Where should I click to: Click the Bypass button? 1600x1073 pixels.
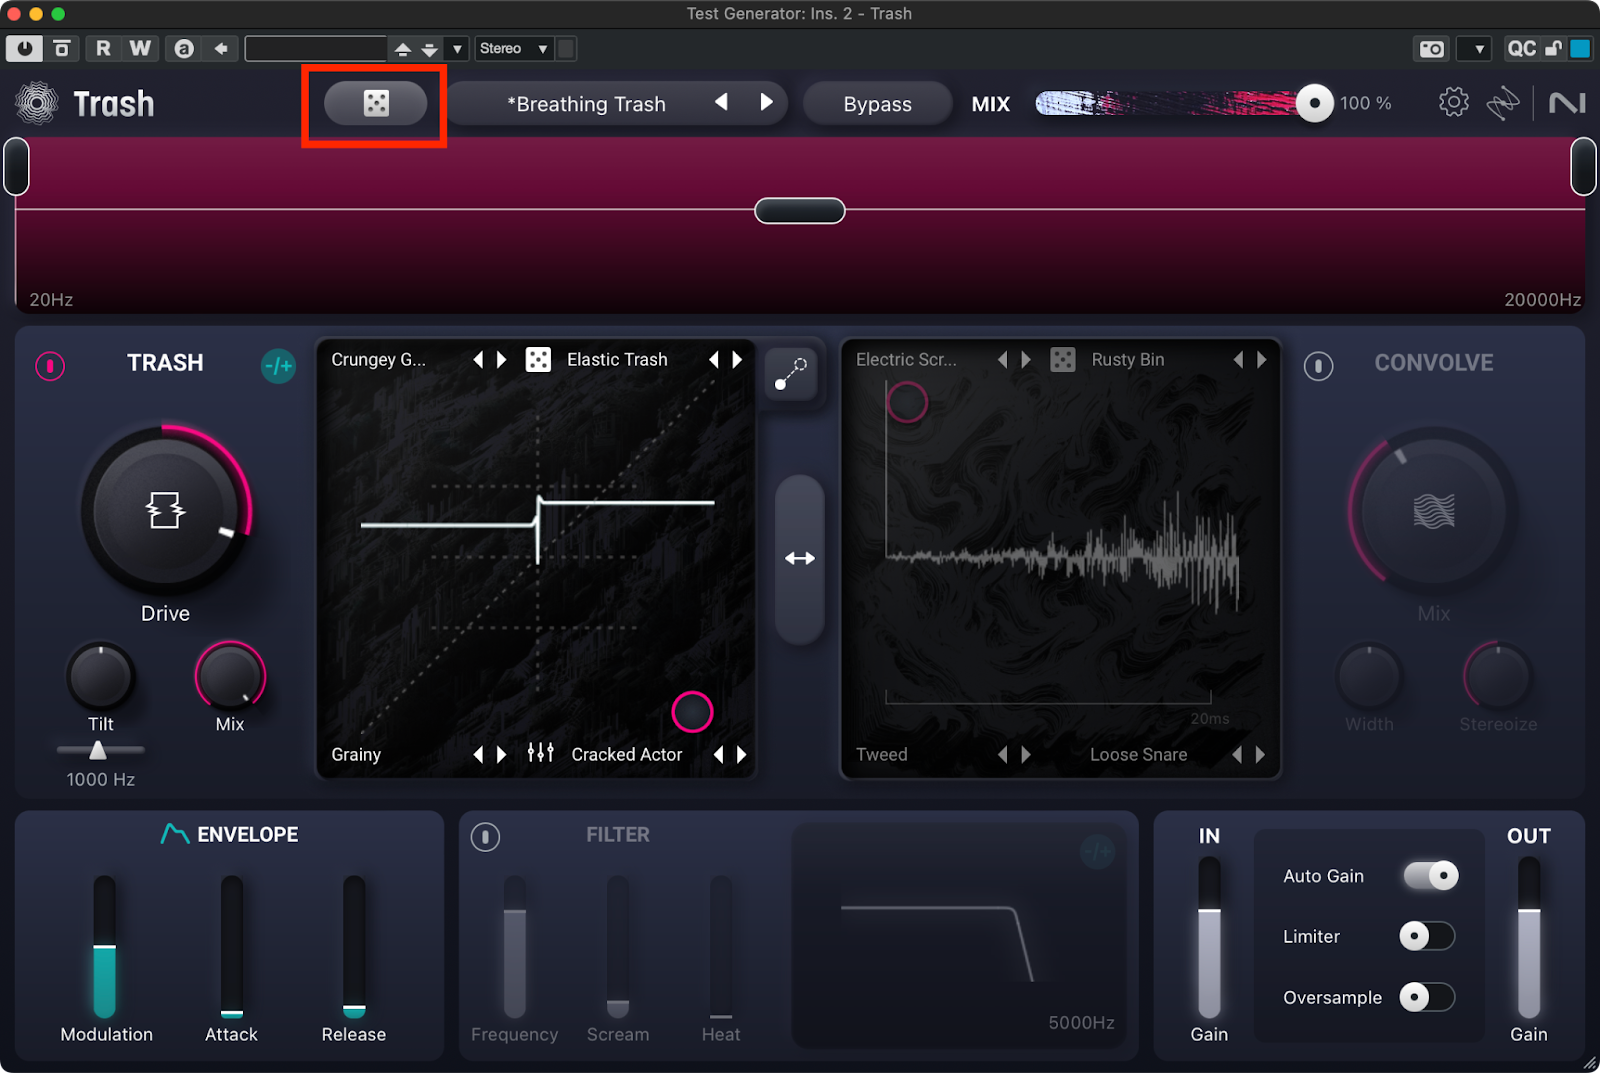point(877,103)
